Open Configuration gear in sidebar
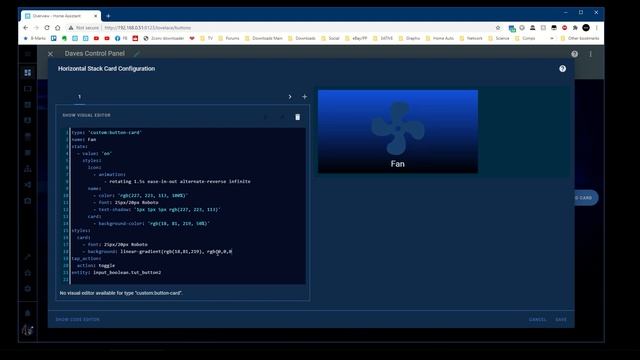Image resolution: width=640 pixels, height=360 pixels. [28, 289]
